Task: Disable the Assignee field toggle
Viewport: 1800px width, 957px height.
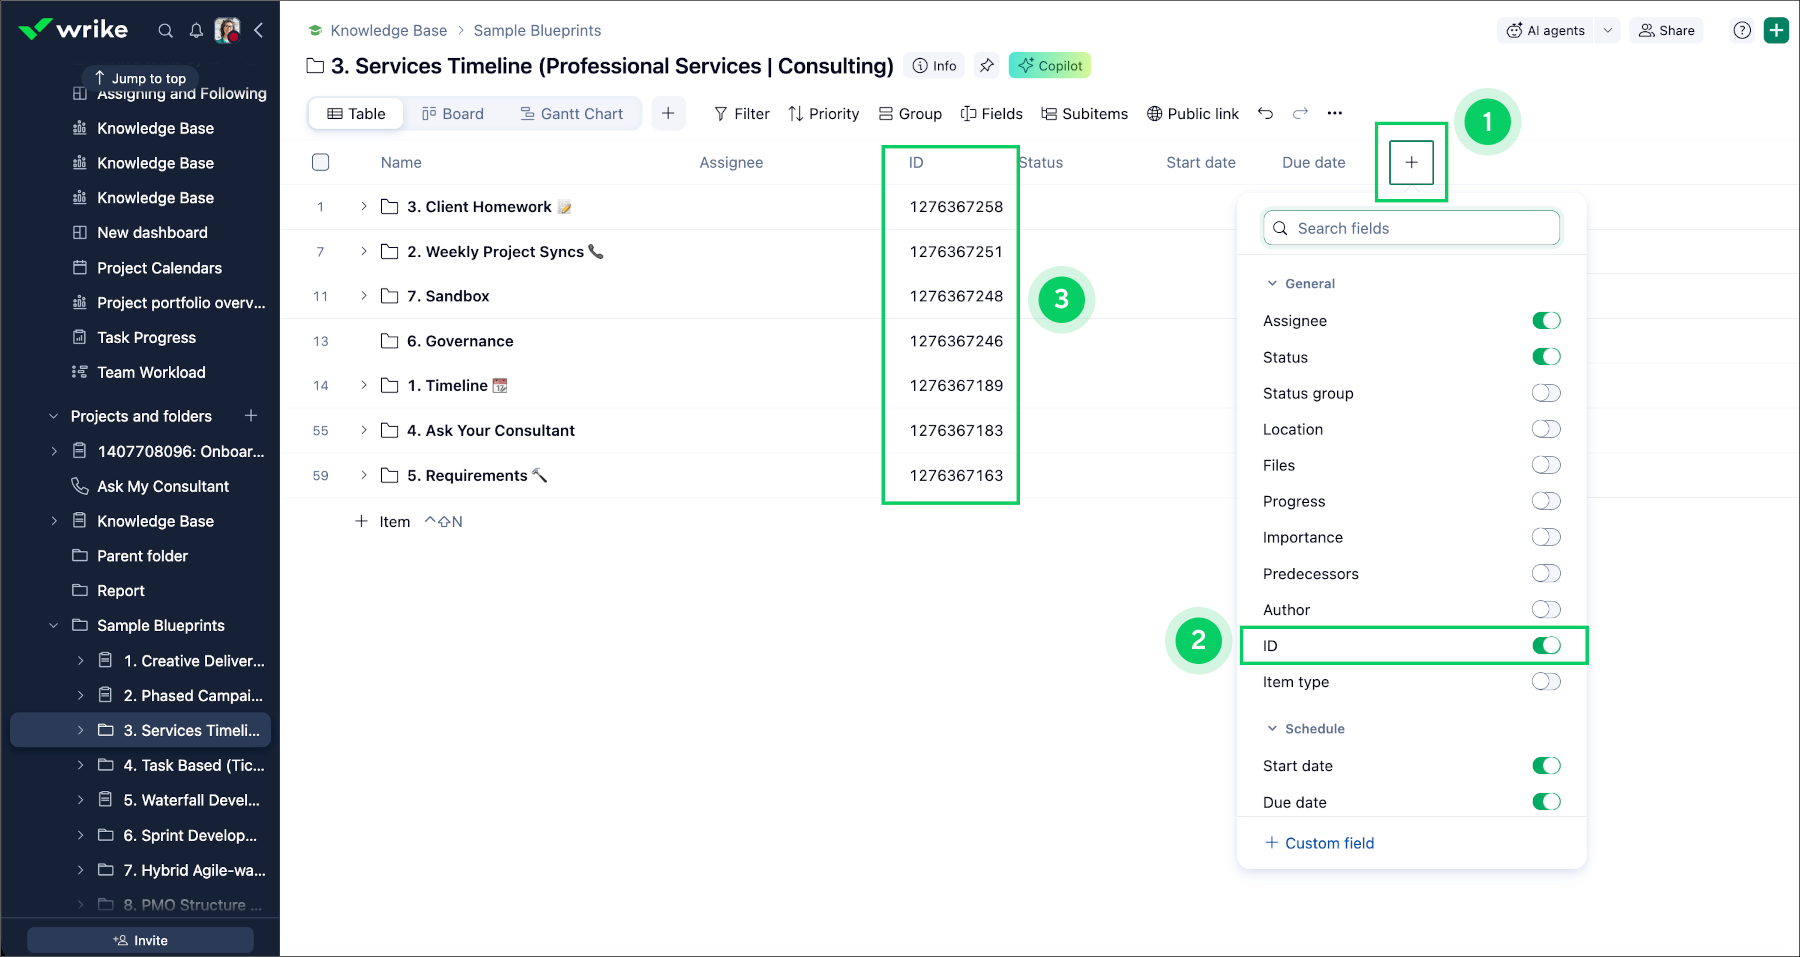Action: tap(1546, 321)
